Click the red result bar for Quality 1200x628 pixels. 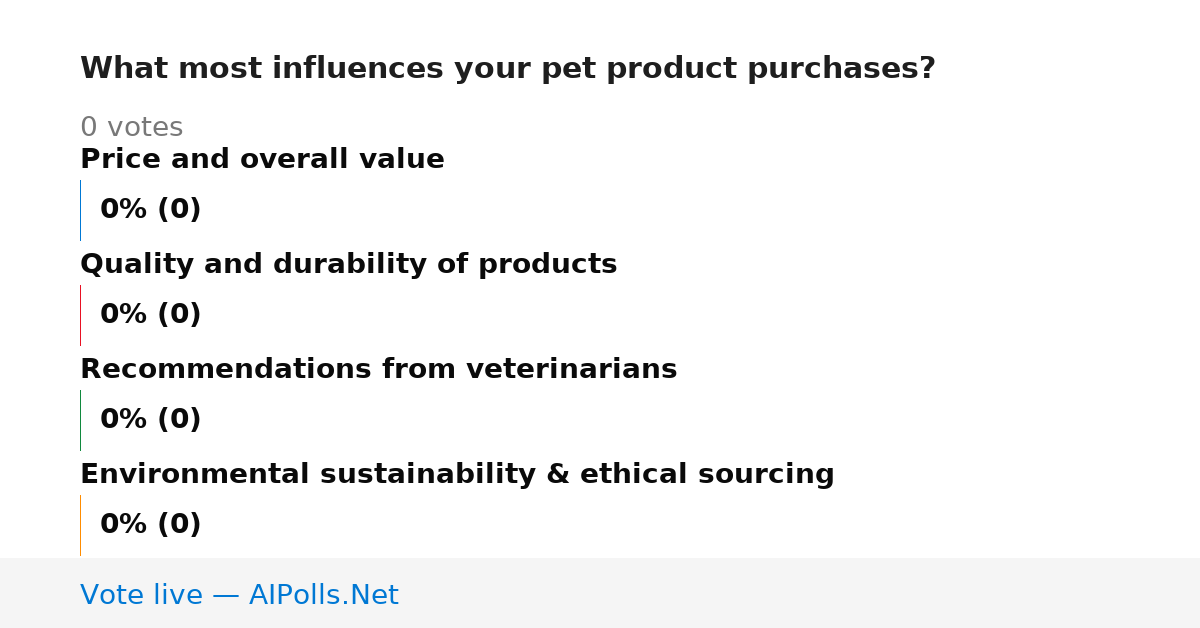tap(80, 315)
